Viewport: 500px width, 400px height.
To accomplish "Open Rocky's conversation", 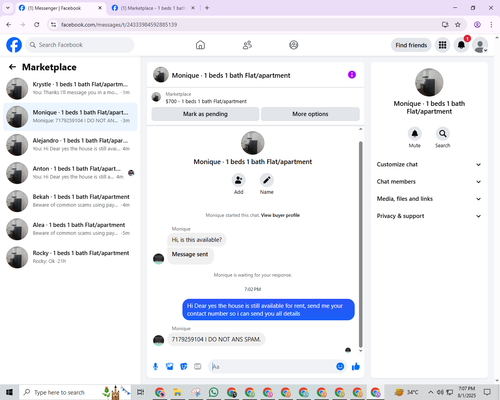I will (x=70, y=257).
